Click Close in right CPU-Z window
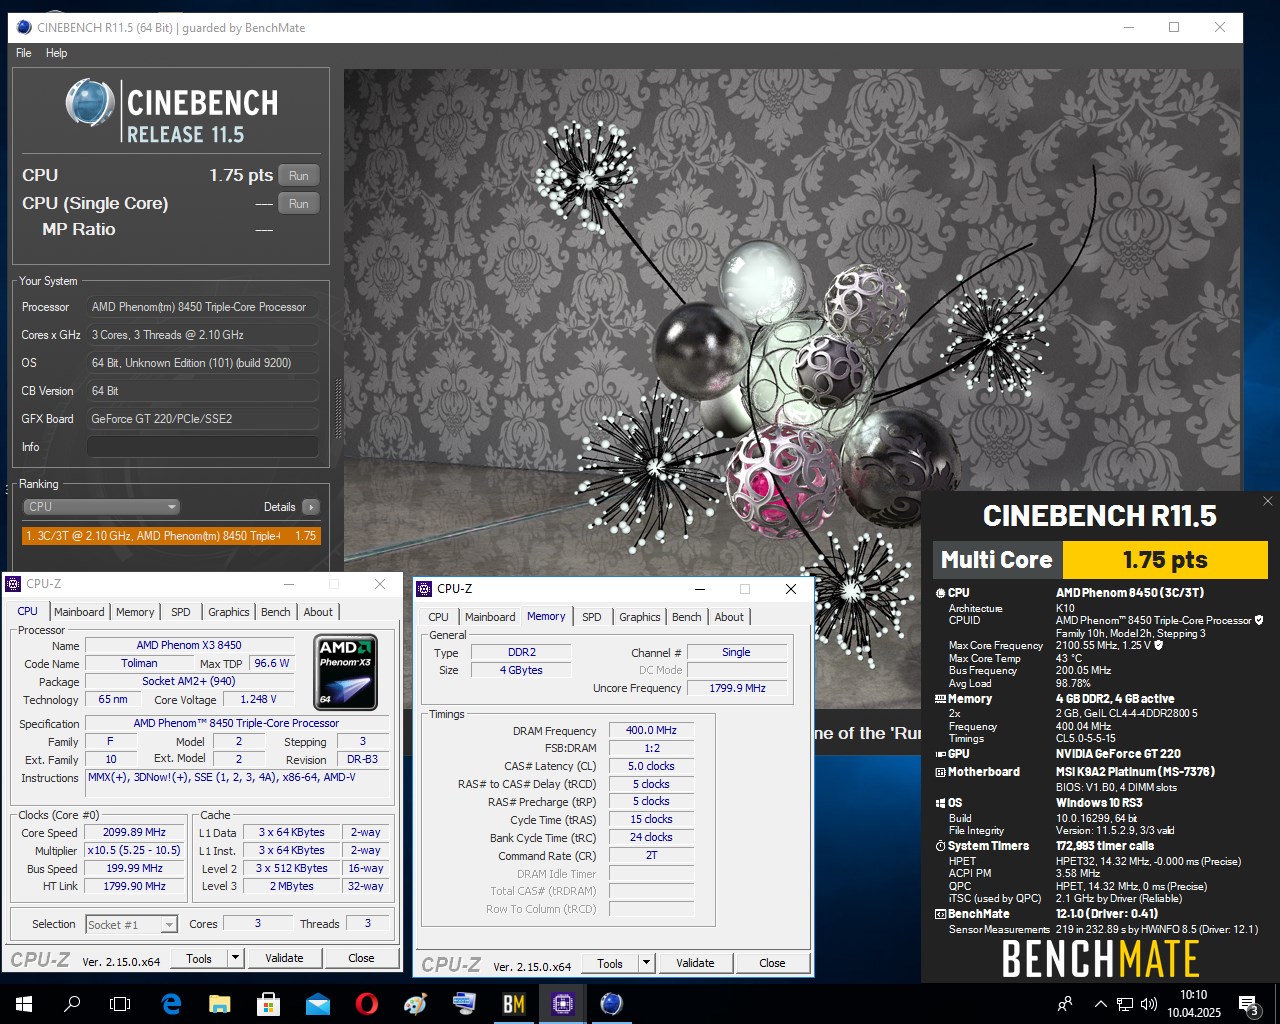The width and height of the screenshot is (1280, 1024). tap(772, 963)
